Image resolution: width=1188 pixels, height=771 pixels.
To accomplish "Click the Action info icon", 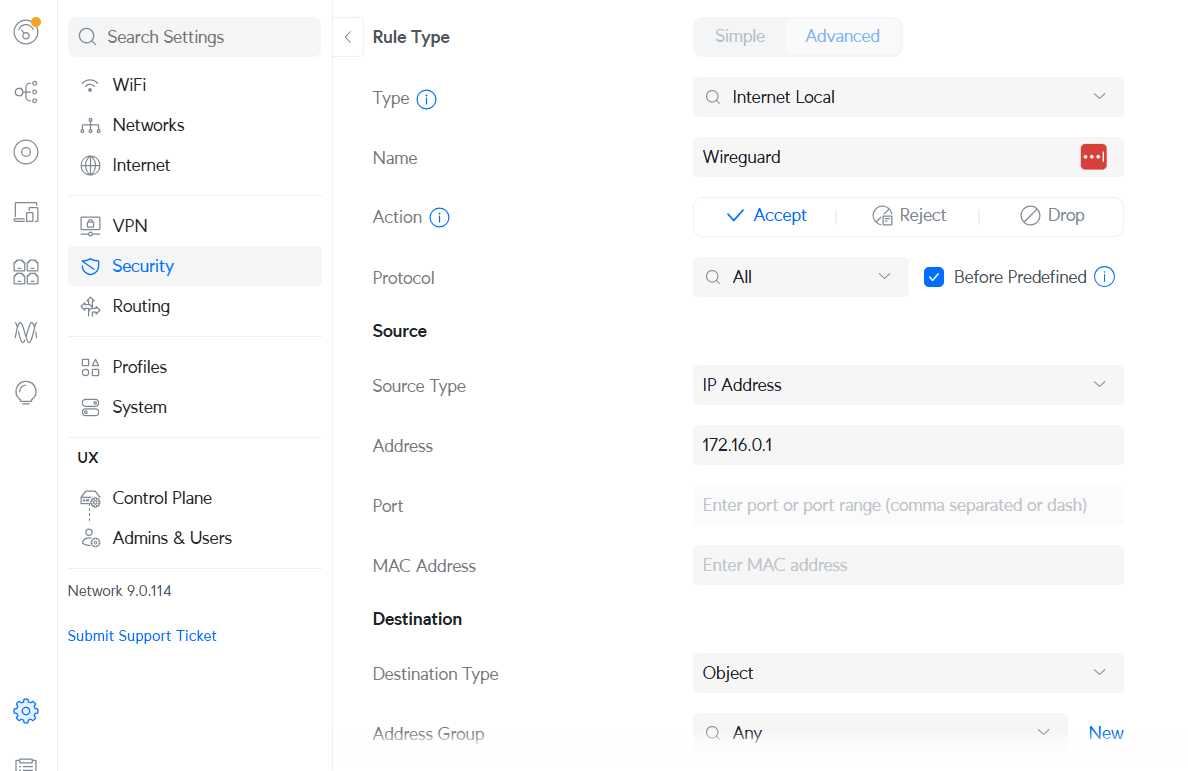I will click(x=439, y=217).
